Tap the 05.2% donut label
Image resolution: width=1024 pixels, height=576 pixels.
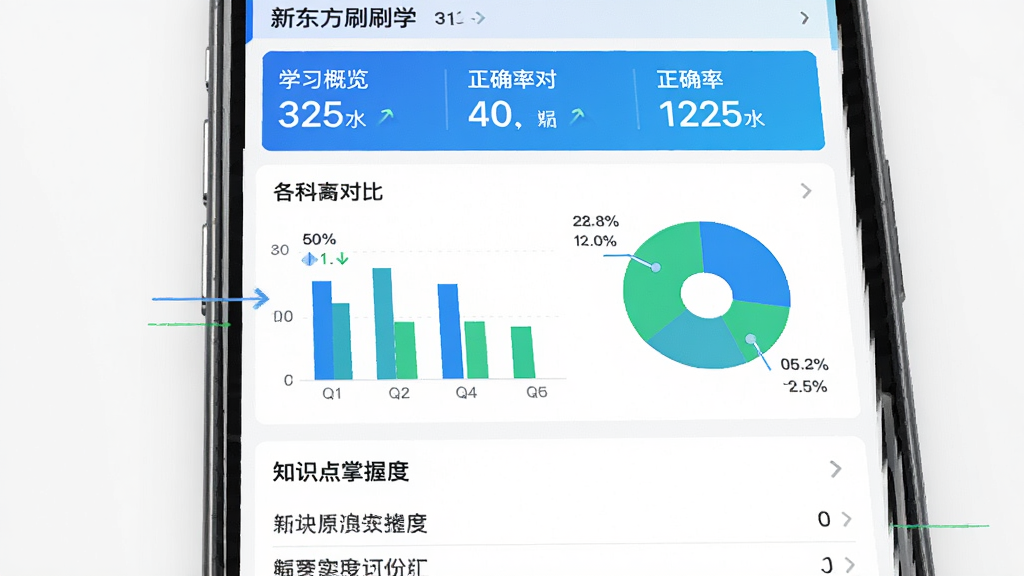(804, 364)
